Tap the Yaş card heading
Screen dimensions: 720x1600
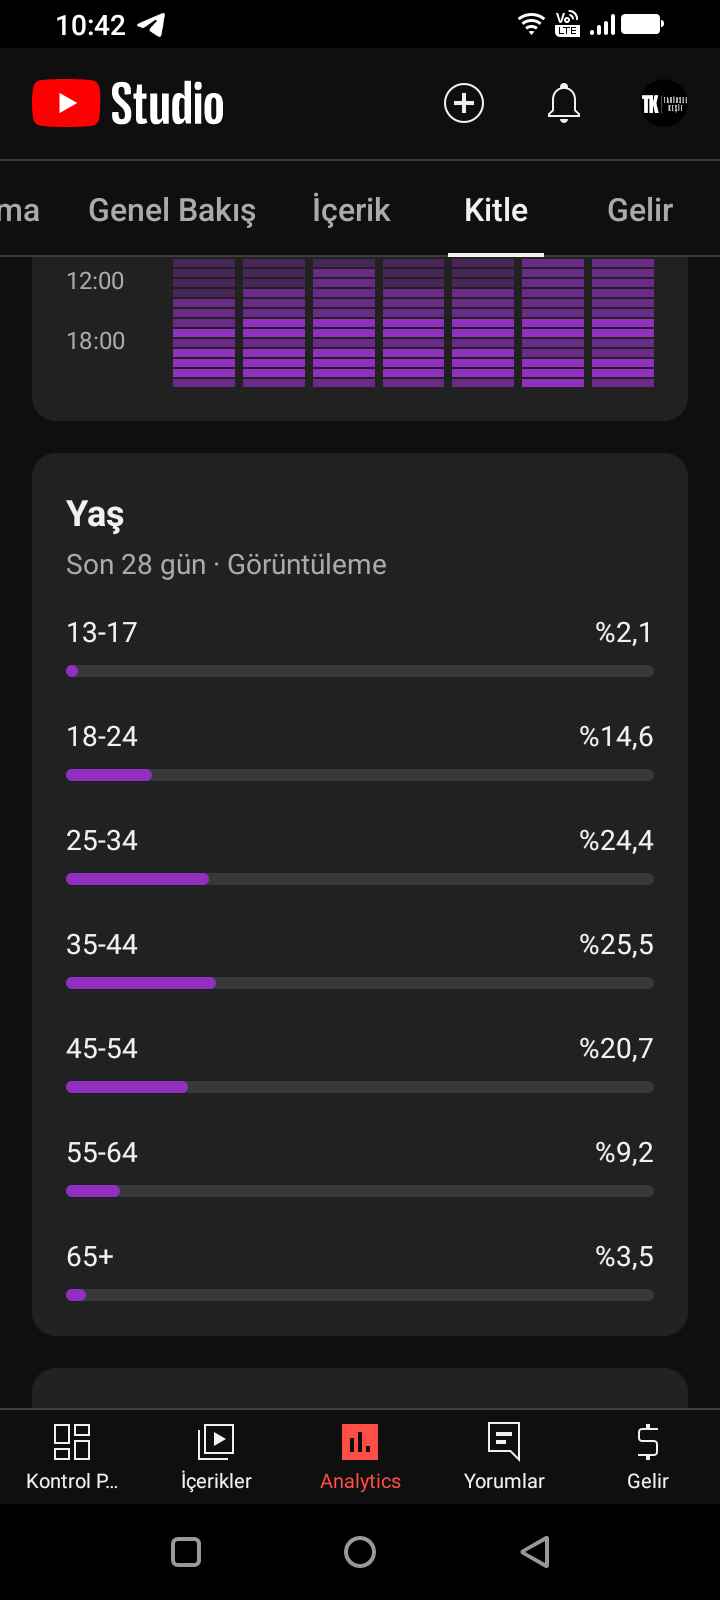95,514
